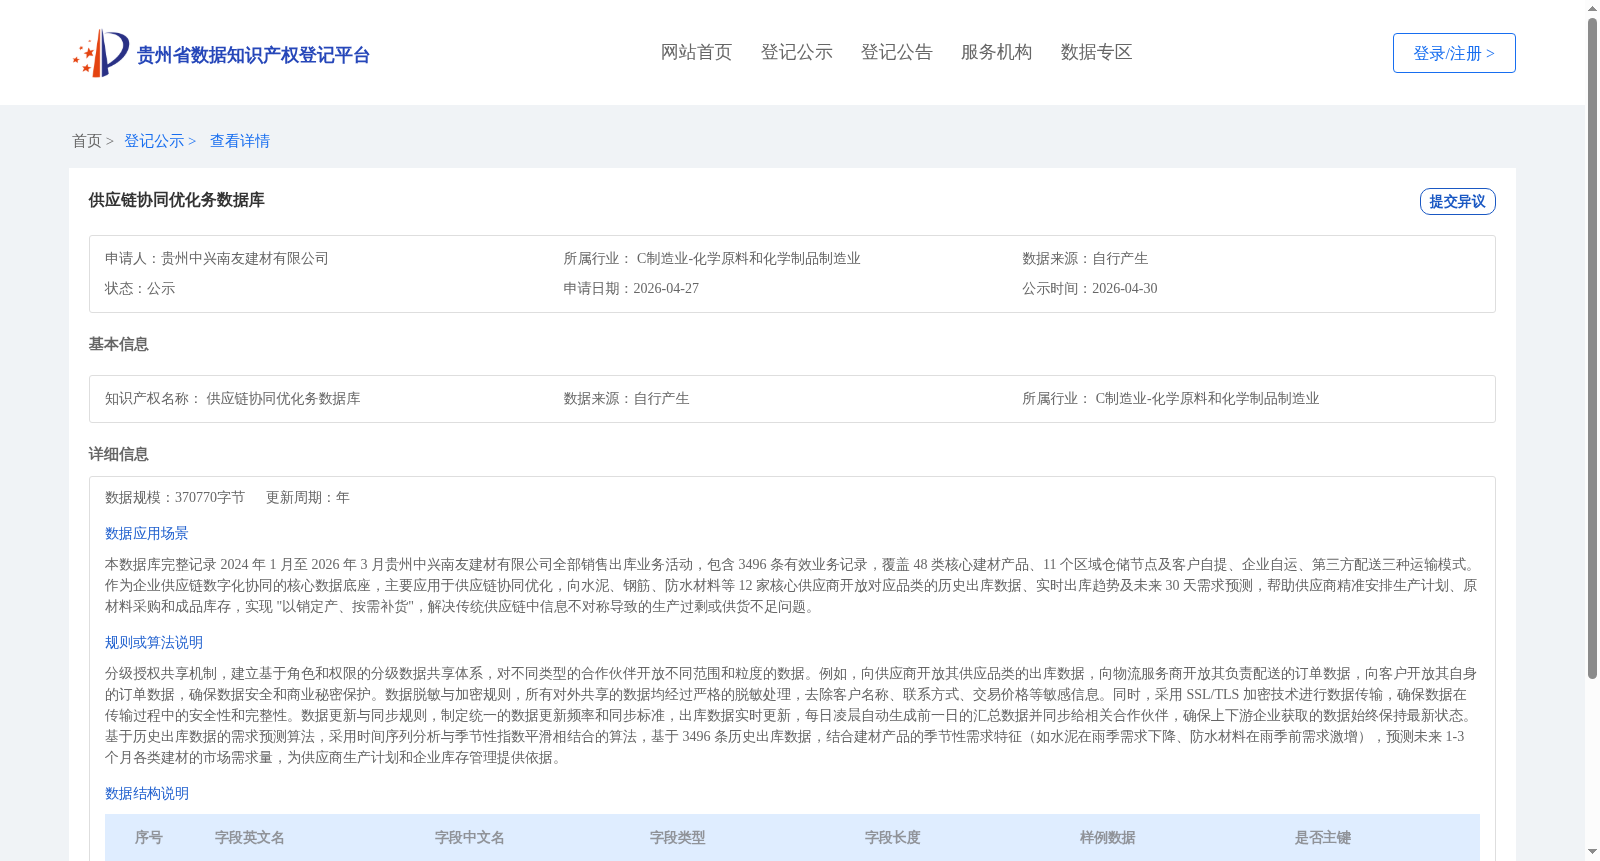
Task: Click the platform logo emblem
Action: click(x=101, y=53)
